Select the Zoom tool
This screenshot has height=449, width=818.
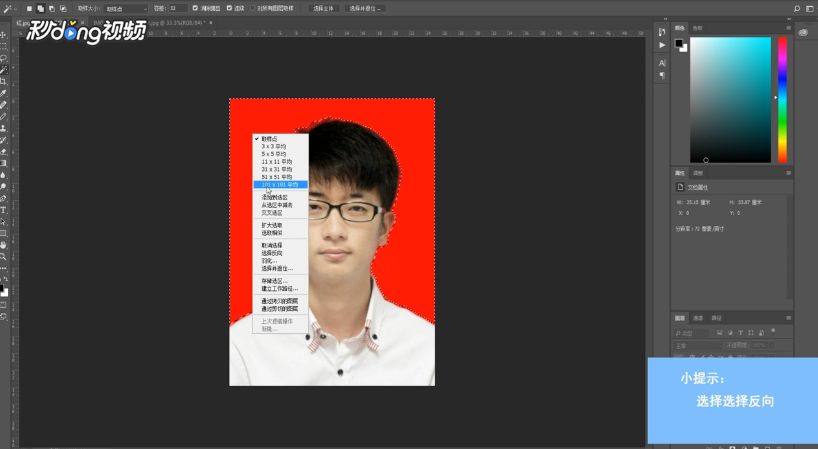click(x=4, y=257)
